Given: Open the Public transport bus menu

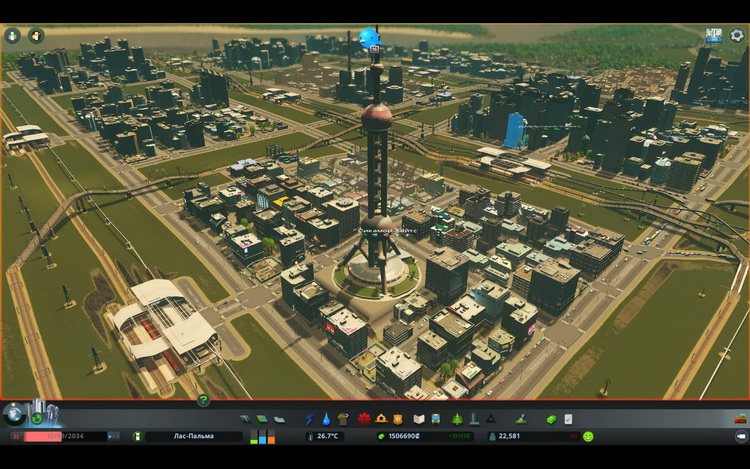Looking at the screenshot, I should point(436,419).
